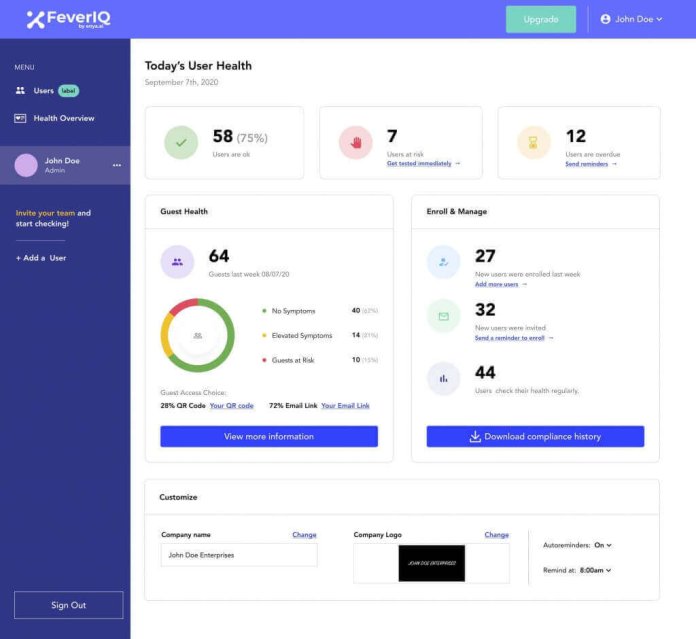The width and height of the screenshot is (696, 639).
Task: Click the purple guests group icon
Action: (x=177, y=262)
